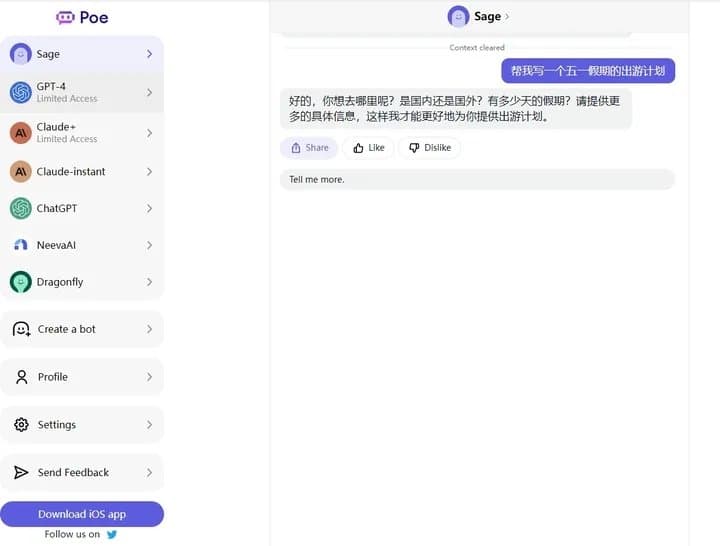The height and width of the screenshot is (546, 720).
Task: Open the Profile label
Action: coord(53,377)
